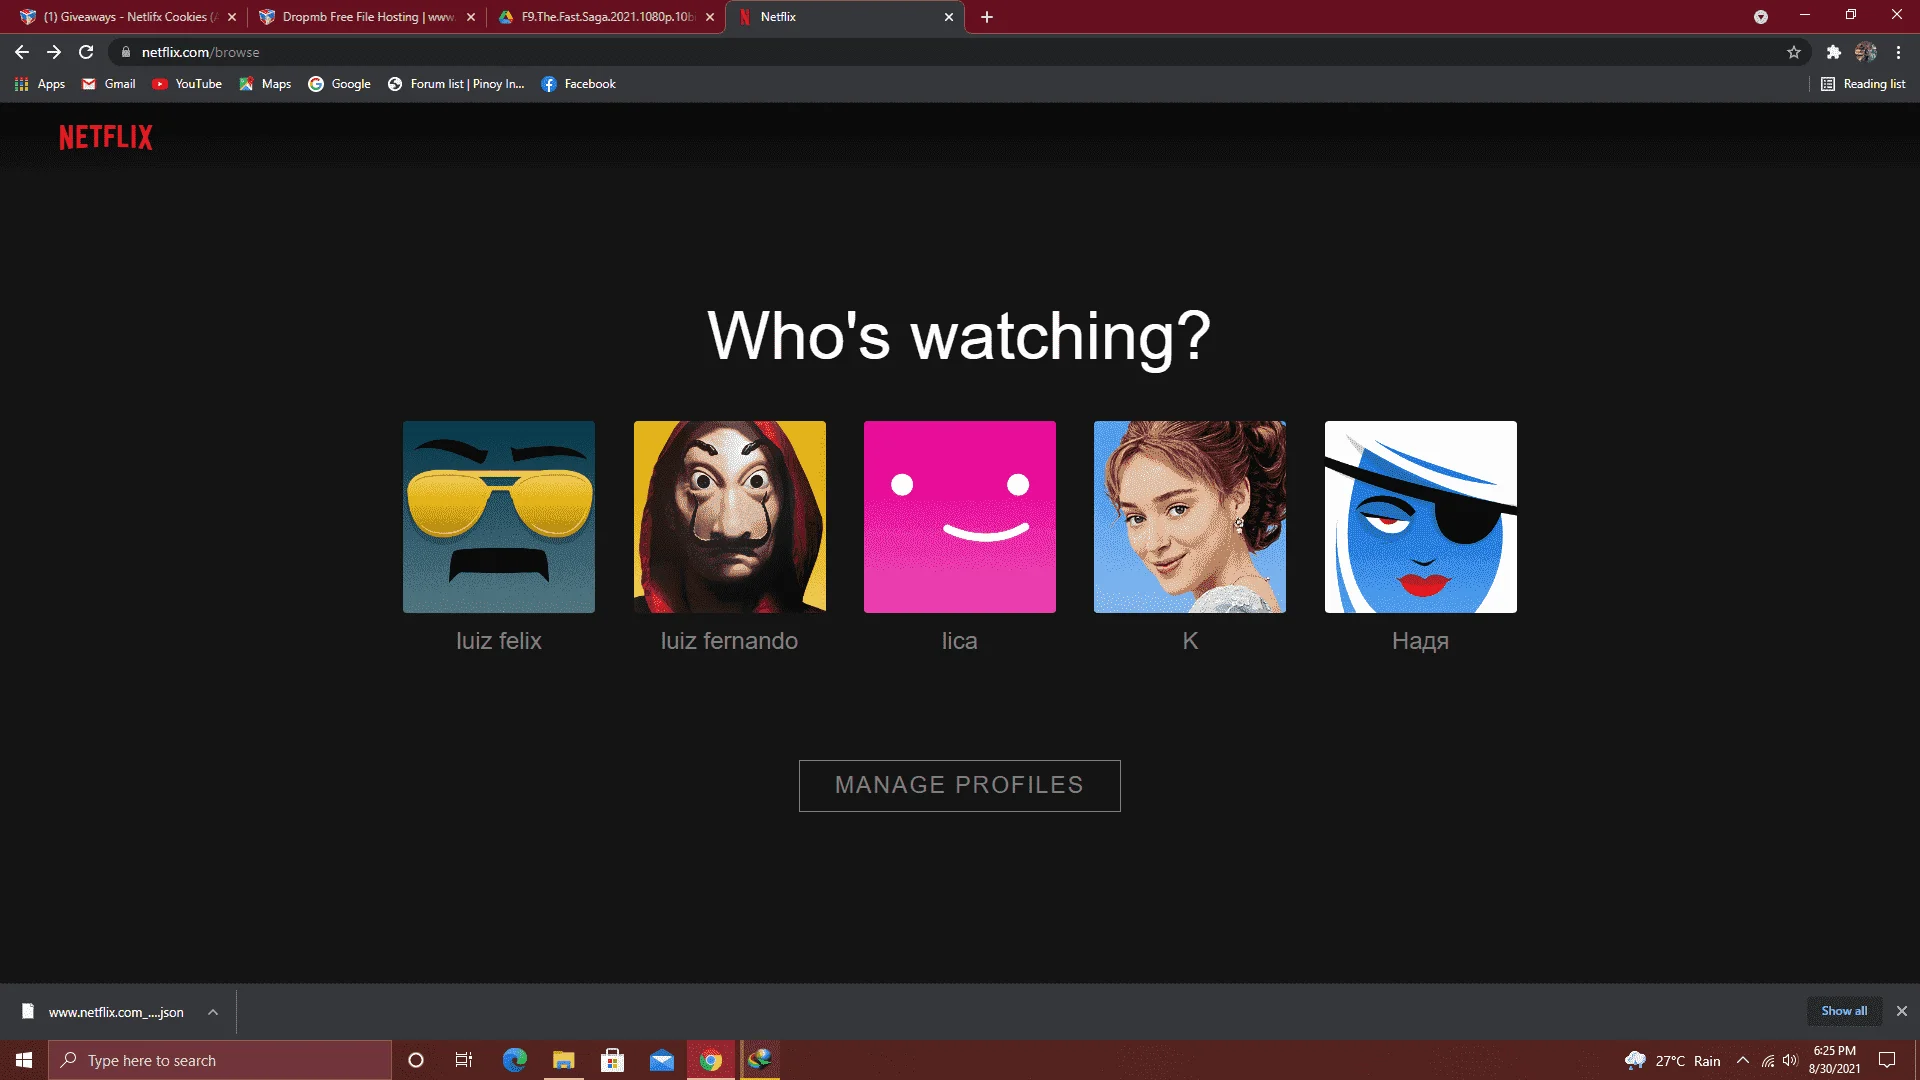The width and height of the screenshot is (1920, 1080).
Task: Open the volume speaker icon
Action: [1790, 1060]
